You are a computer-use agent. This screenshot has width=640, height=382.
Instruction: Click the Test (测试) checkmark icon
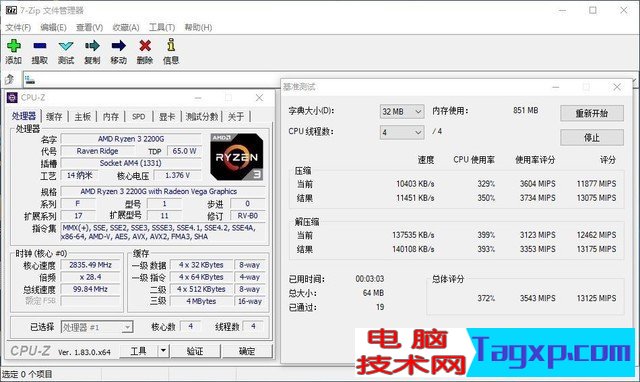[66, 46]
